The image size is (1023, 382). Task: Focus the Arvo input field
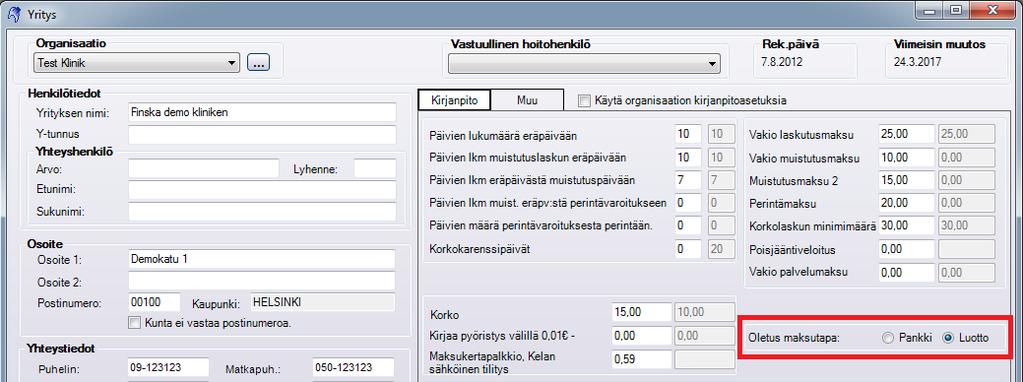[204, 169]
